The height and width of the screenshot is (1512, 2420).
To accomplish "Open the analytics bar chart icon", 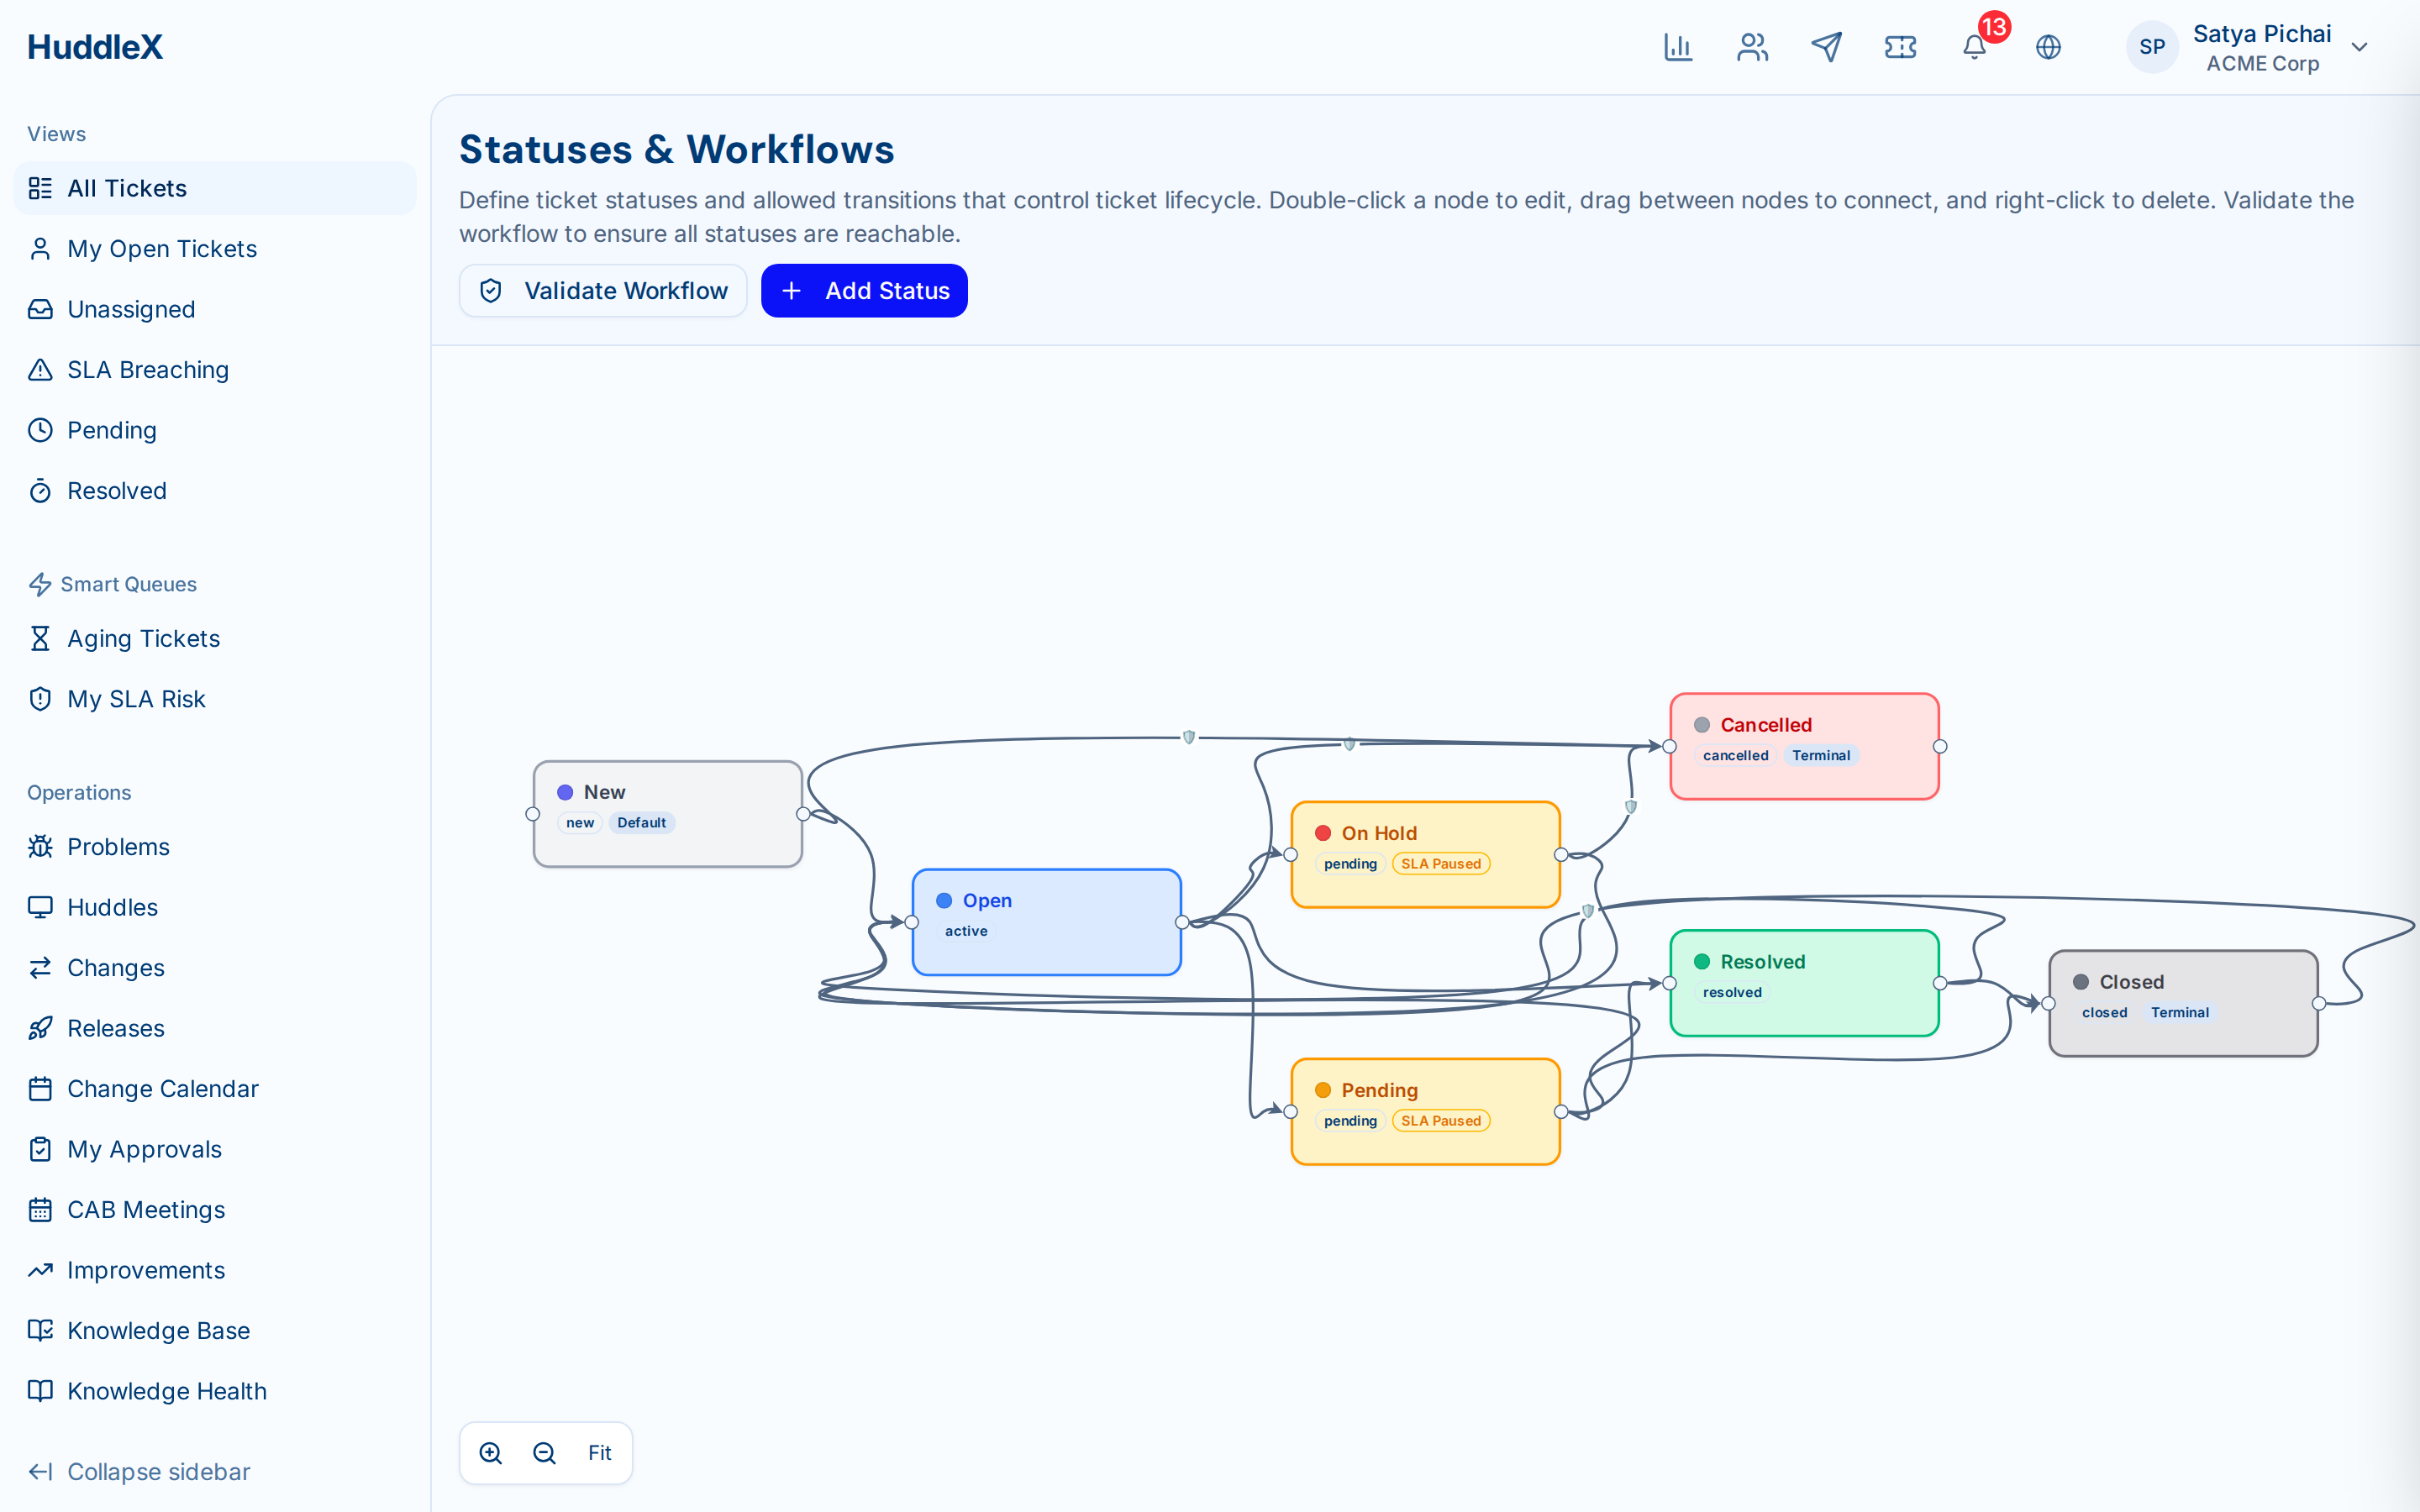I will coord(1678,47).
